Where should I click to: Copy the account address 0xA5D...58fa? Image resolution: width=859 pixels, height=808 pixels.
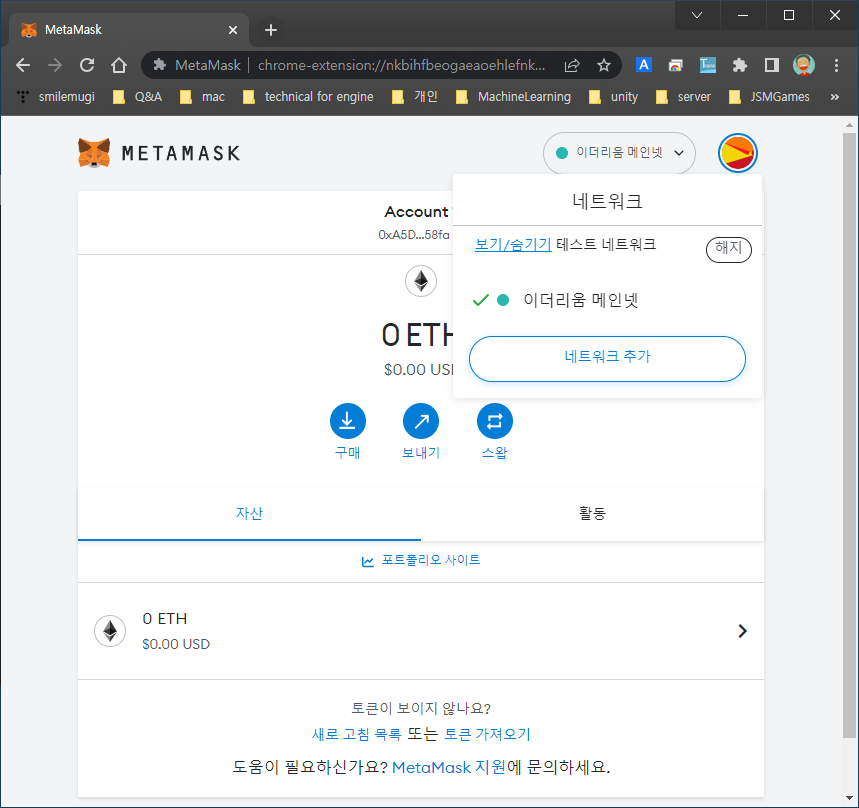tap(414, 235)
